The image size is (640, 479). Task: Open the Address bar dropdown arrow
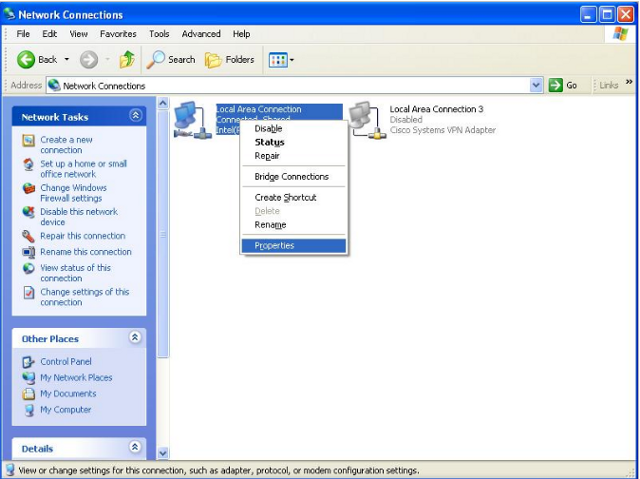537,86
